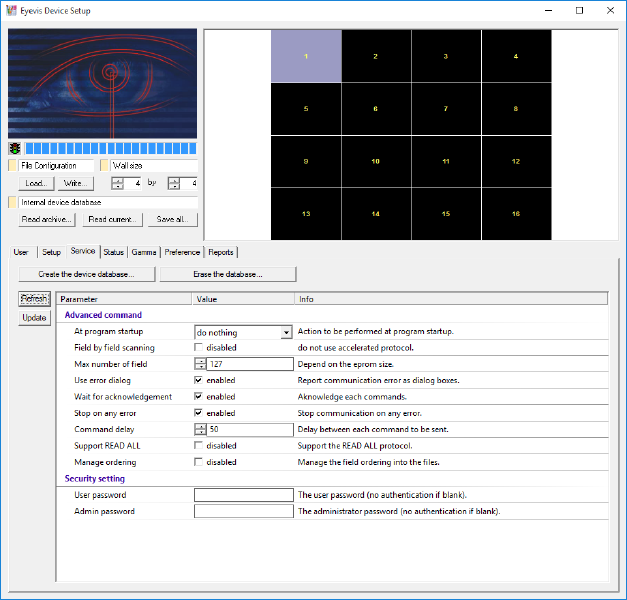Click Read current... button
Image resolution: width=627 pixels, height=600 pixels.
pos(112,220)
